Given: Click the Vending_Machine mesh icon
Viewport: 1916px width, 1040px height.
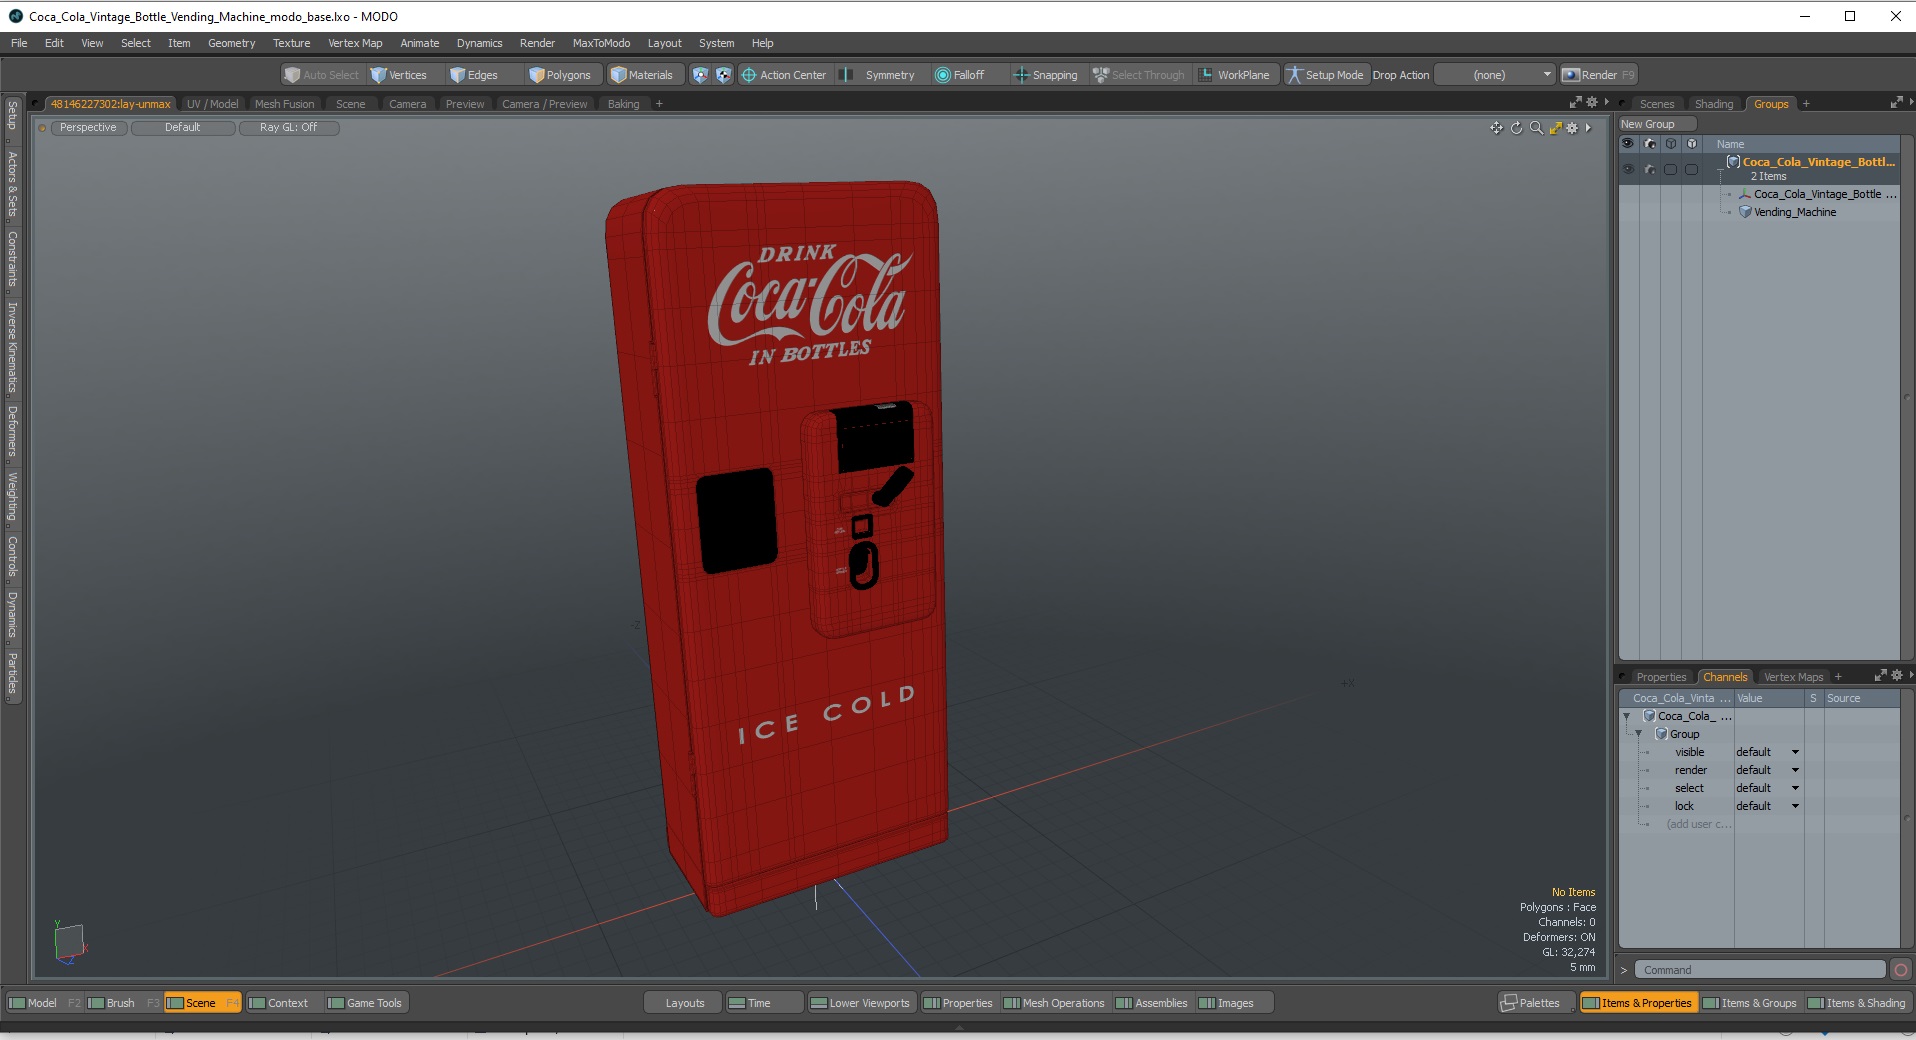Looking at the screenshot, I should tap(1745, 212).
